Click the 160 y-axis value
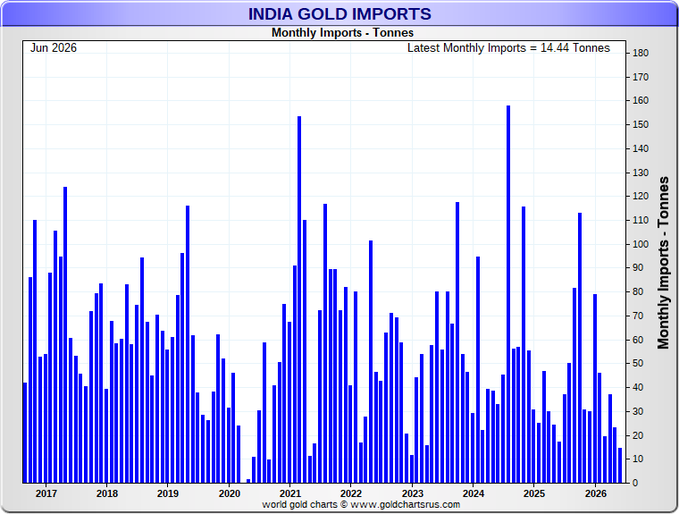The image size is (679, 514). 640,100
